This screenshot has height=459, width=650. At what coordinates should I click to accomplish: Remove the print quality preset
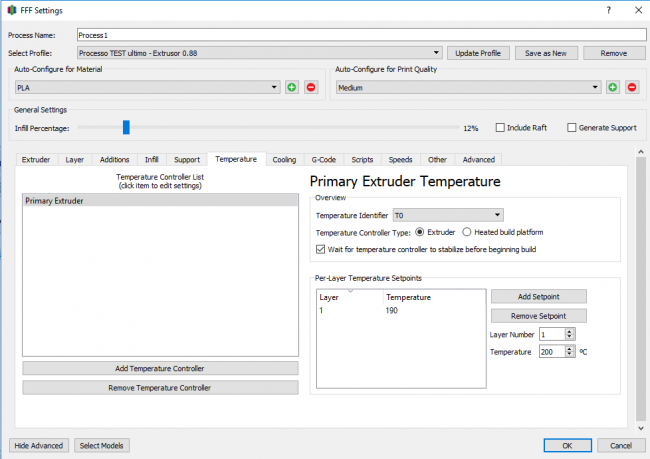631,88
